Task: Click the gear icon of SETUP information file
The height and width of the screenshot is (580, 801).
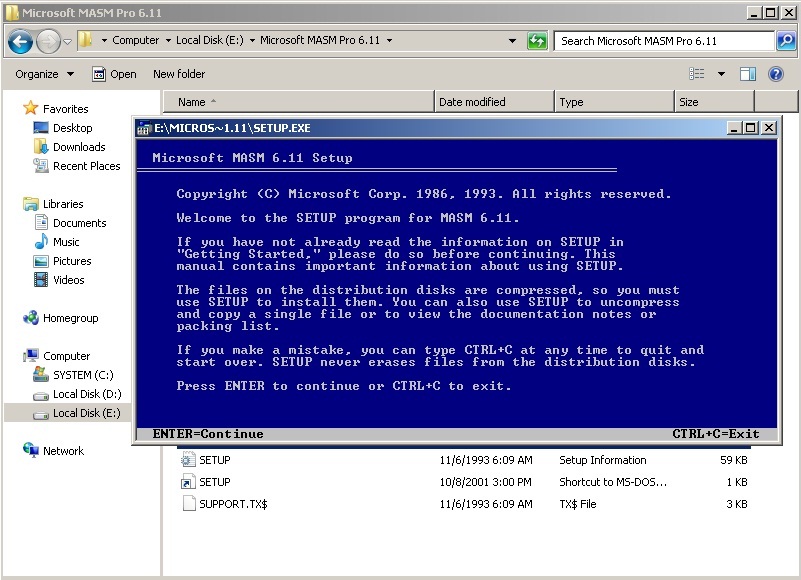Action: click(x=188, y=459)
